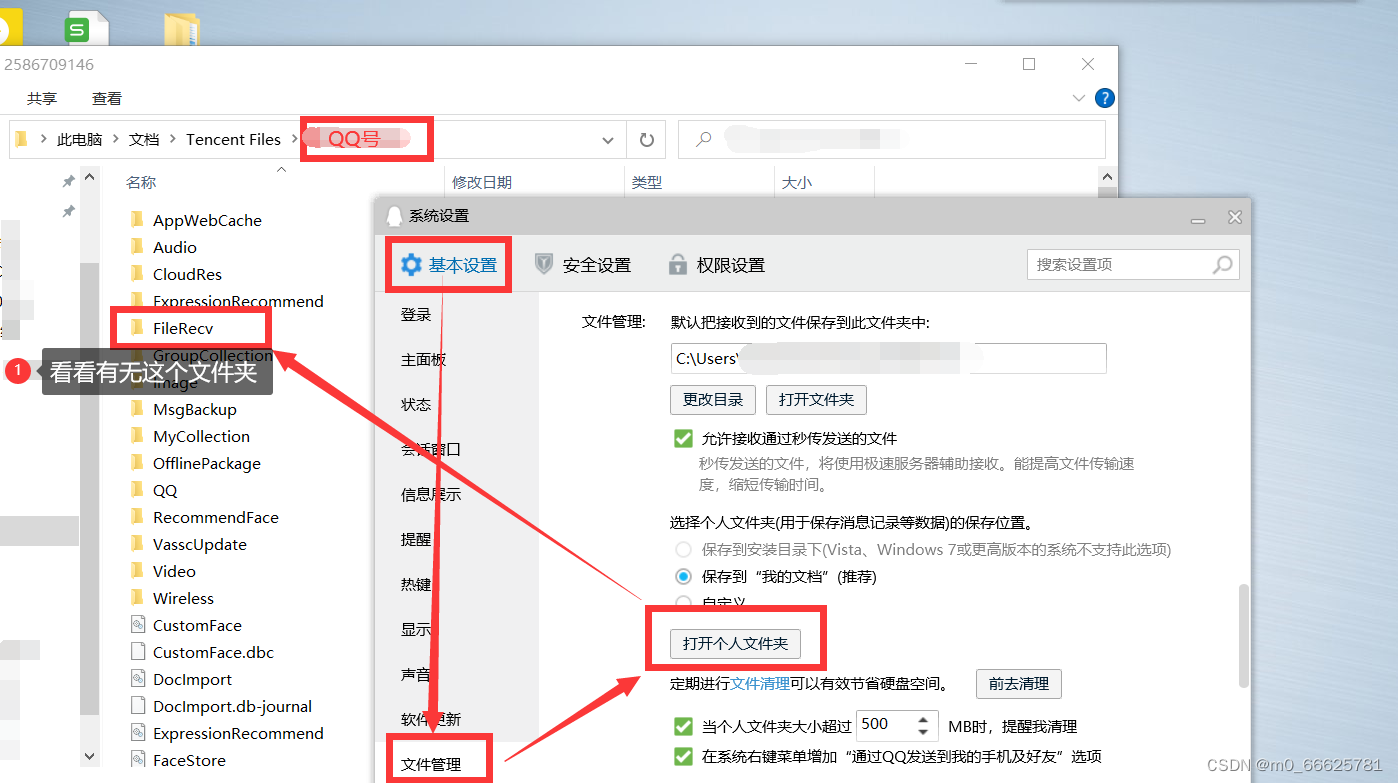1398x783 pixels.
Task: Select 状态 in settings sidebar
Action: coord(416,405)
